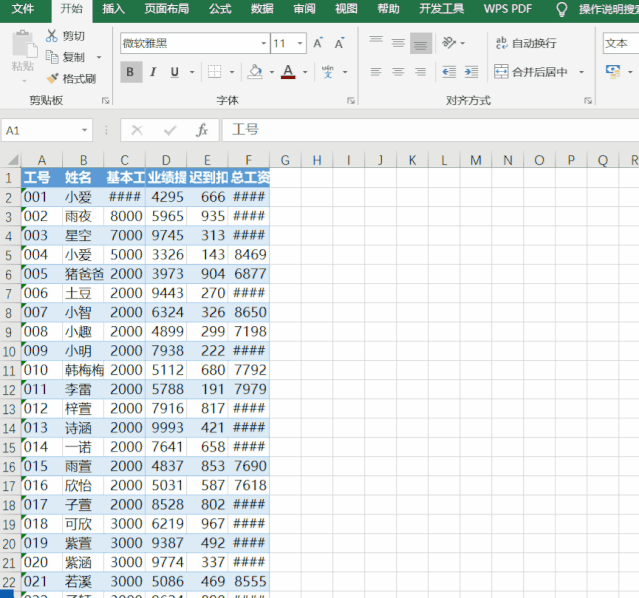Decrease font size with smaller A icon
Viewport: 639px width, 598px height.
pos(339,43)
